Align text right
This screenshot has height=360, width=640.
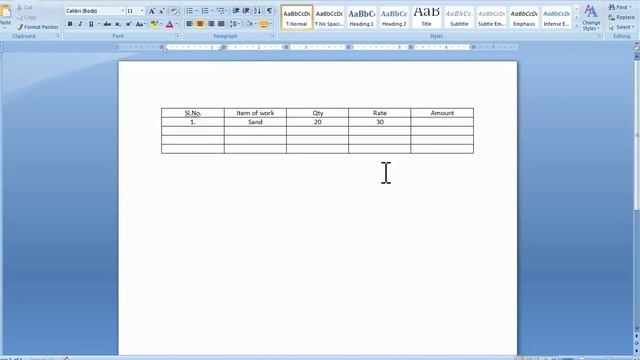point(211,24)
